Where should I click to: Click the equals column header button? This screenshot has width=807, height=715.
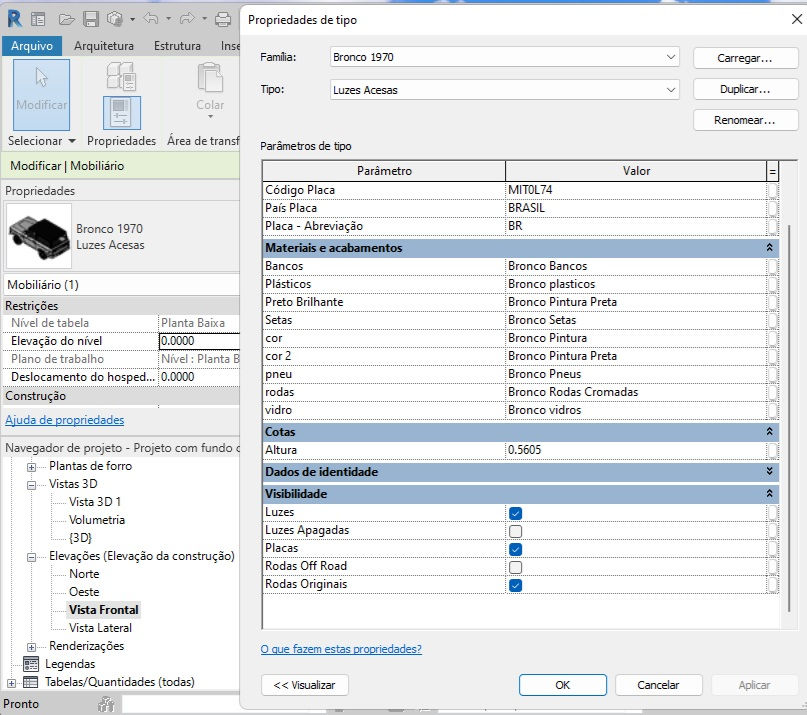tap(772, 171)
